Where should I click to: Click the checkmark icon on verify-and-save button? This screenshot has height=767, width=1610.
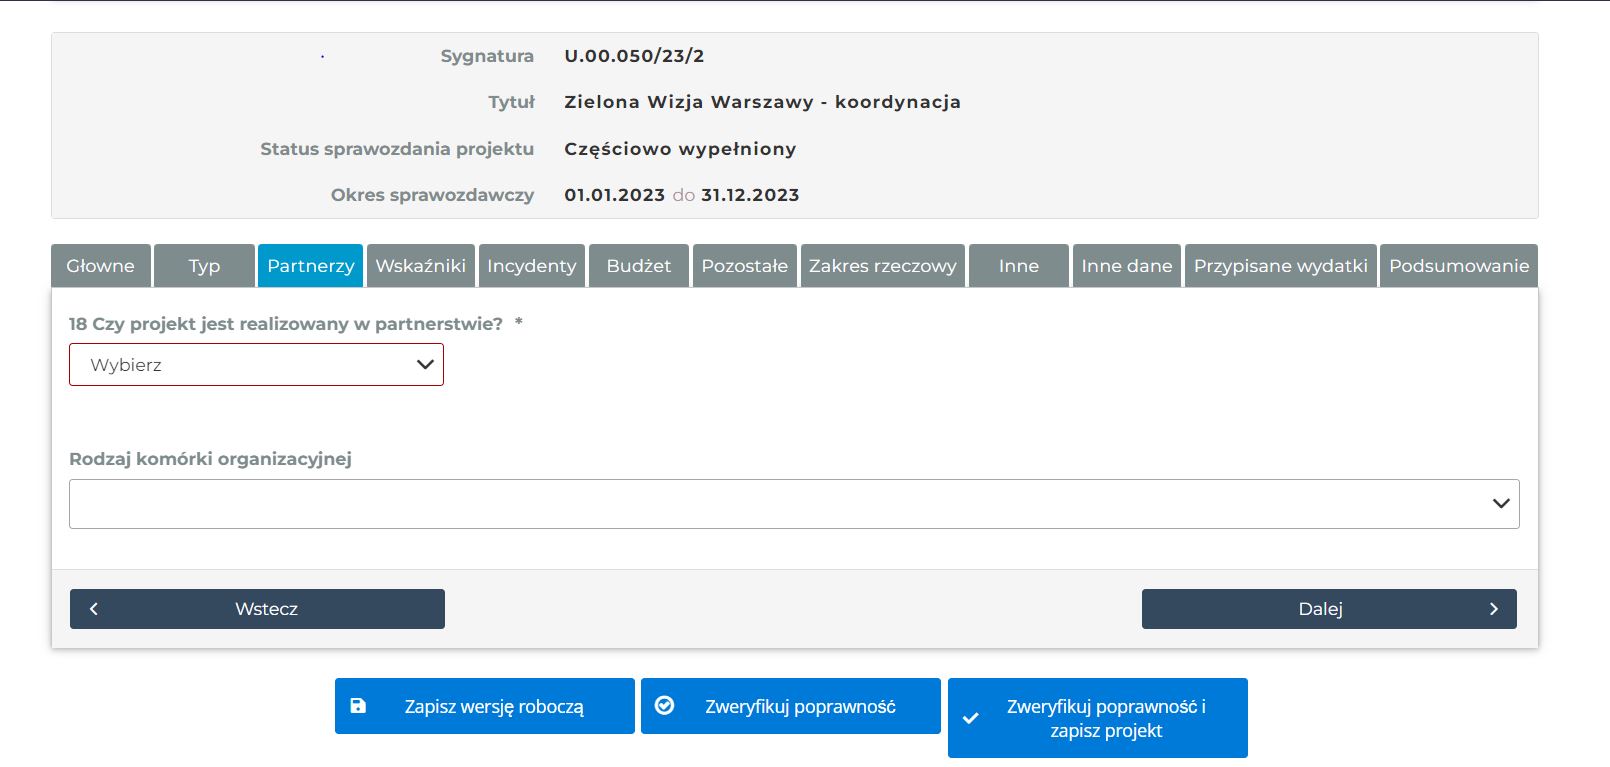click(x=970, y=718)
